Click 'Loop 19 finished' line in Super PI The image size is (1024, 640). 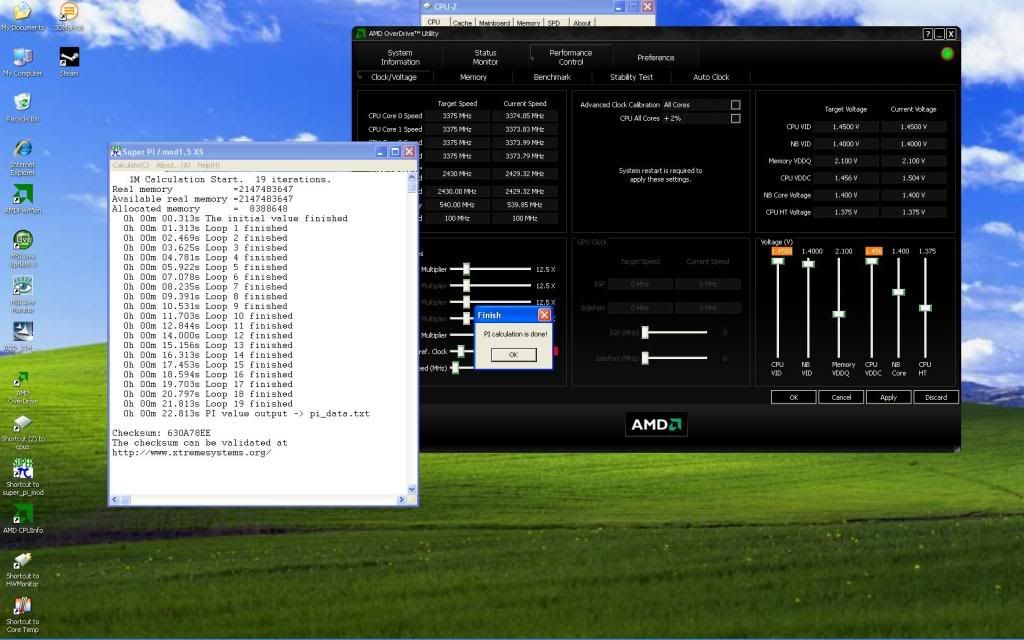[206, 404]
